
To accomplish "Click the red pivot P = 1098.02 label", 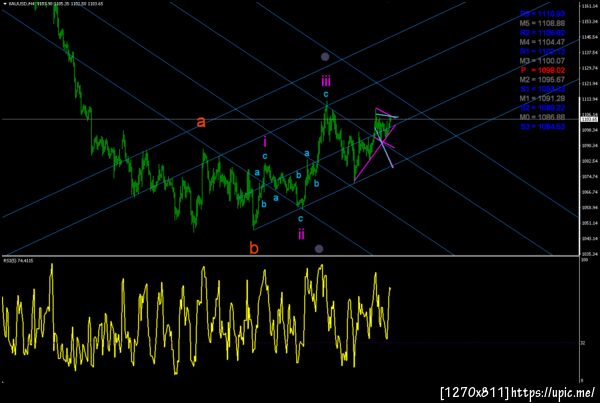I will [x=543, y=70].
